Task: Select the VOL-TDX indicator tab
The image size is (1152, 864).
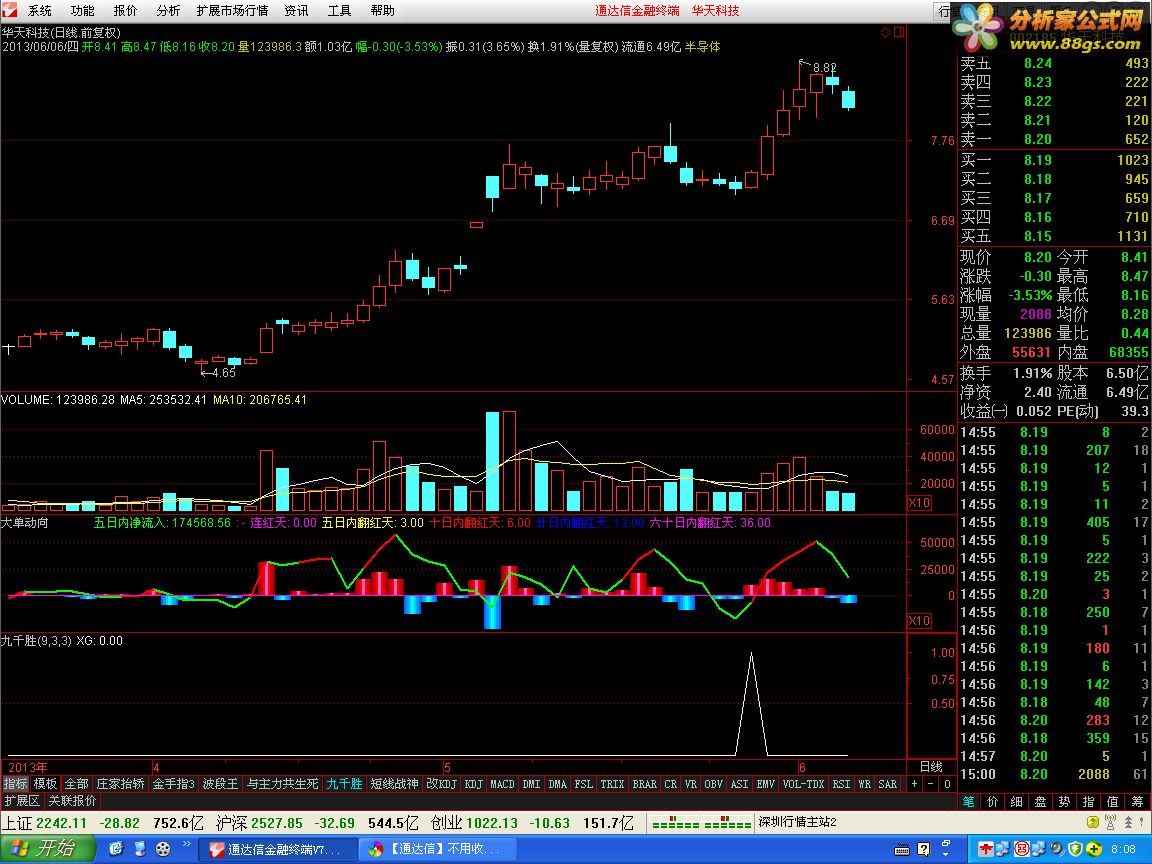Action: [x=804, y=784]
